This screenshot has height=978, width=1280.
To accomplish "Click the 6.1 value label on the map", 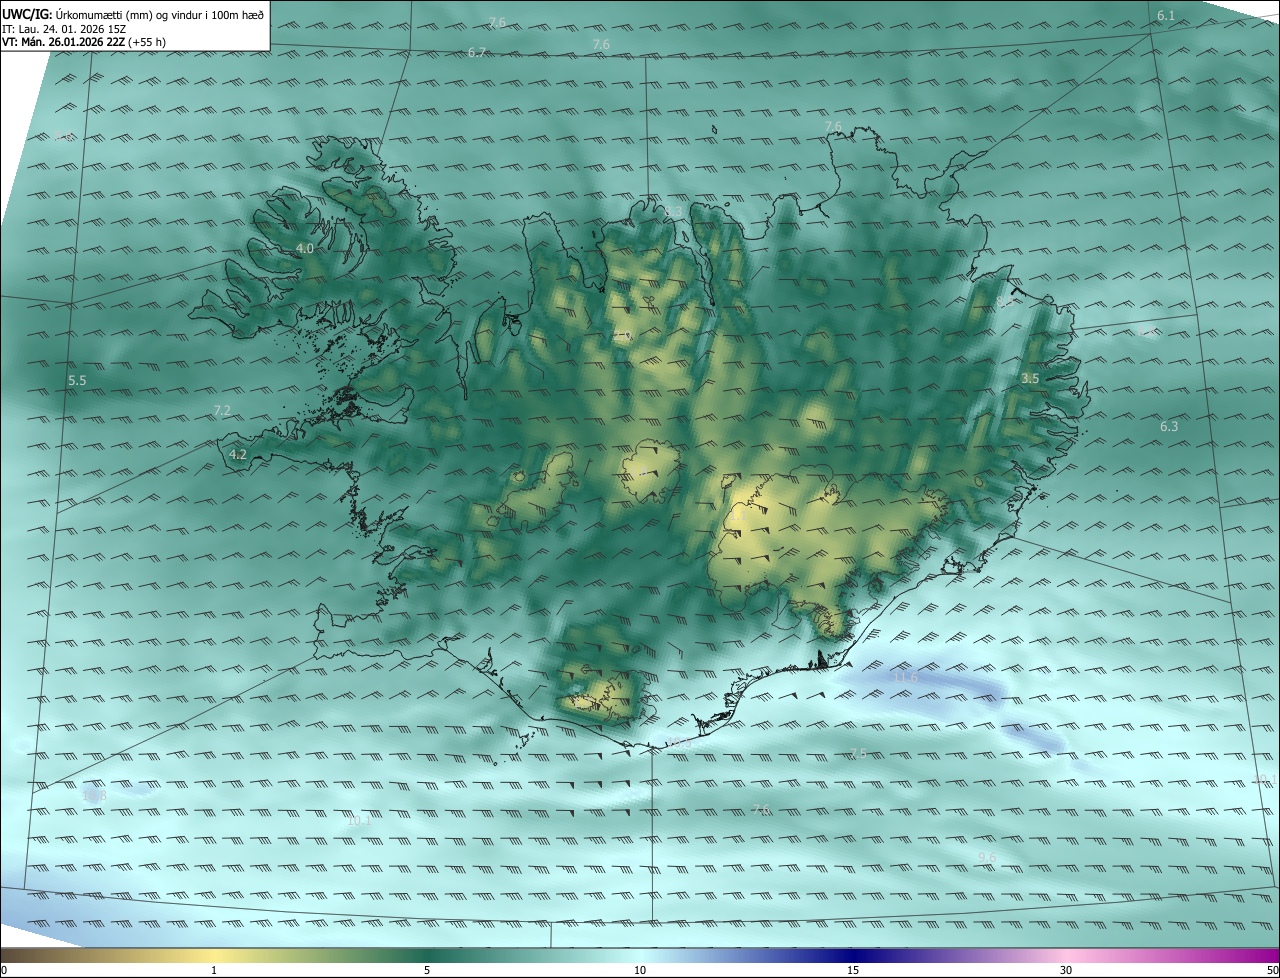I will pos(1166,16).
